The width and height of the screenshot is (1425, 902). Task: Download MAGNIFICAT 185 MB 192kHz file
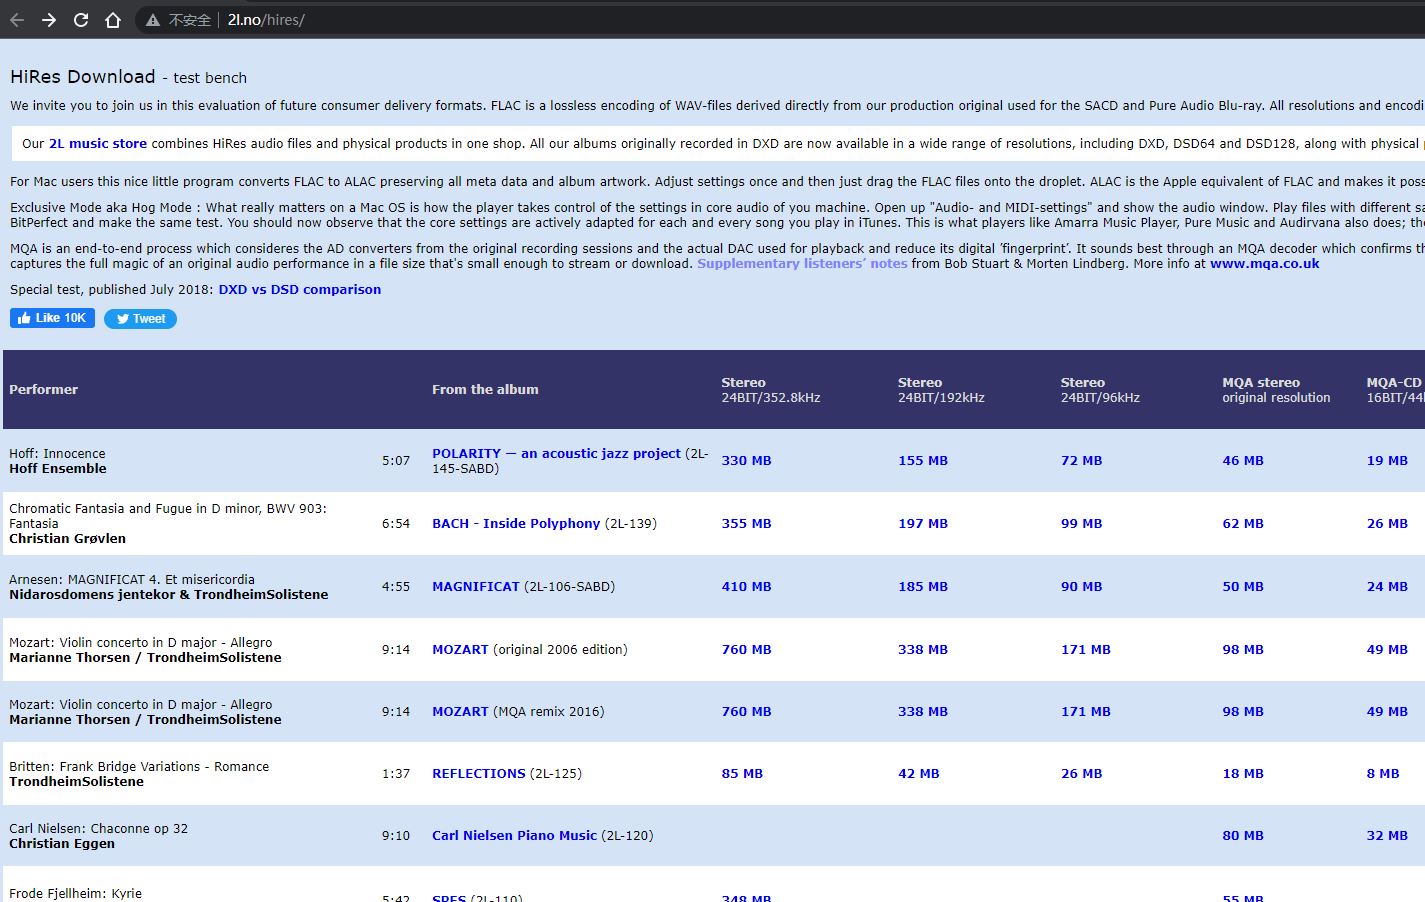922,587
